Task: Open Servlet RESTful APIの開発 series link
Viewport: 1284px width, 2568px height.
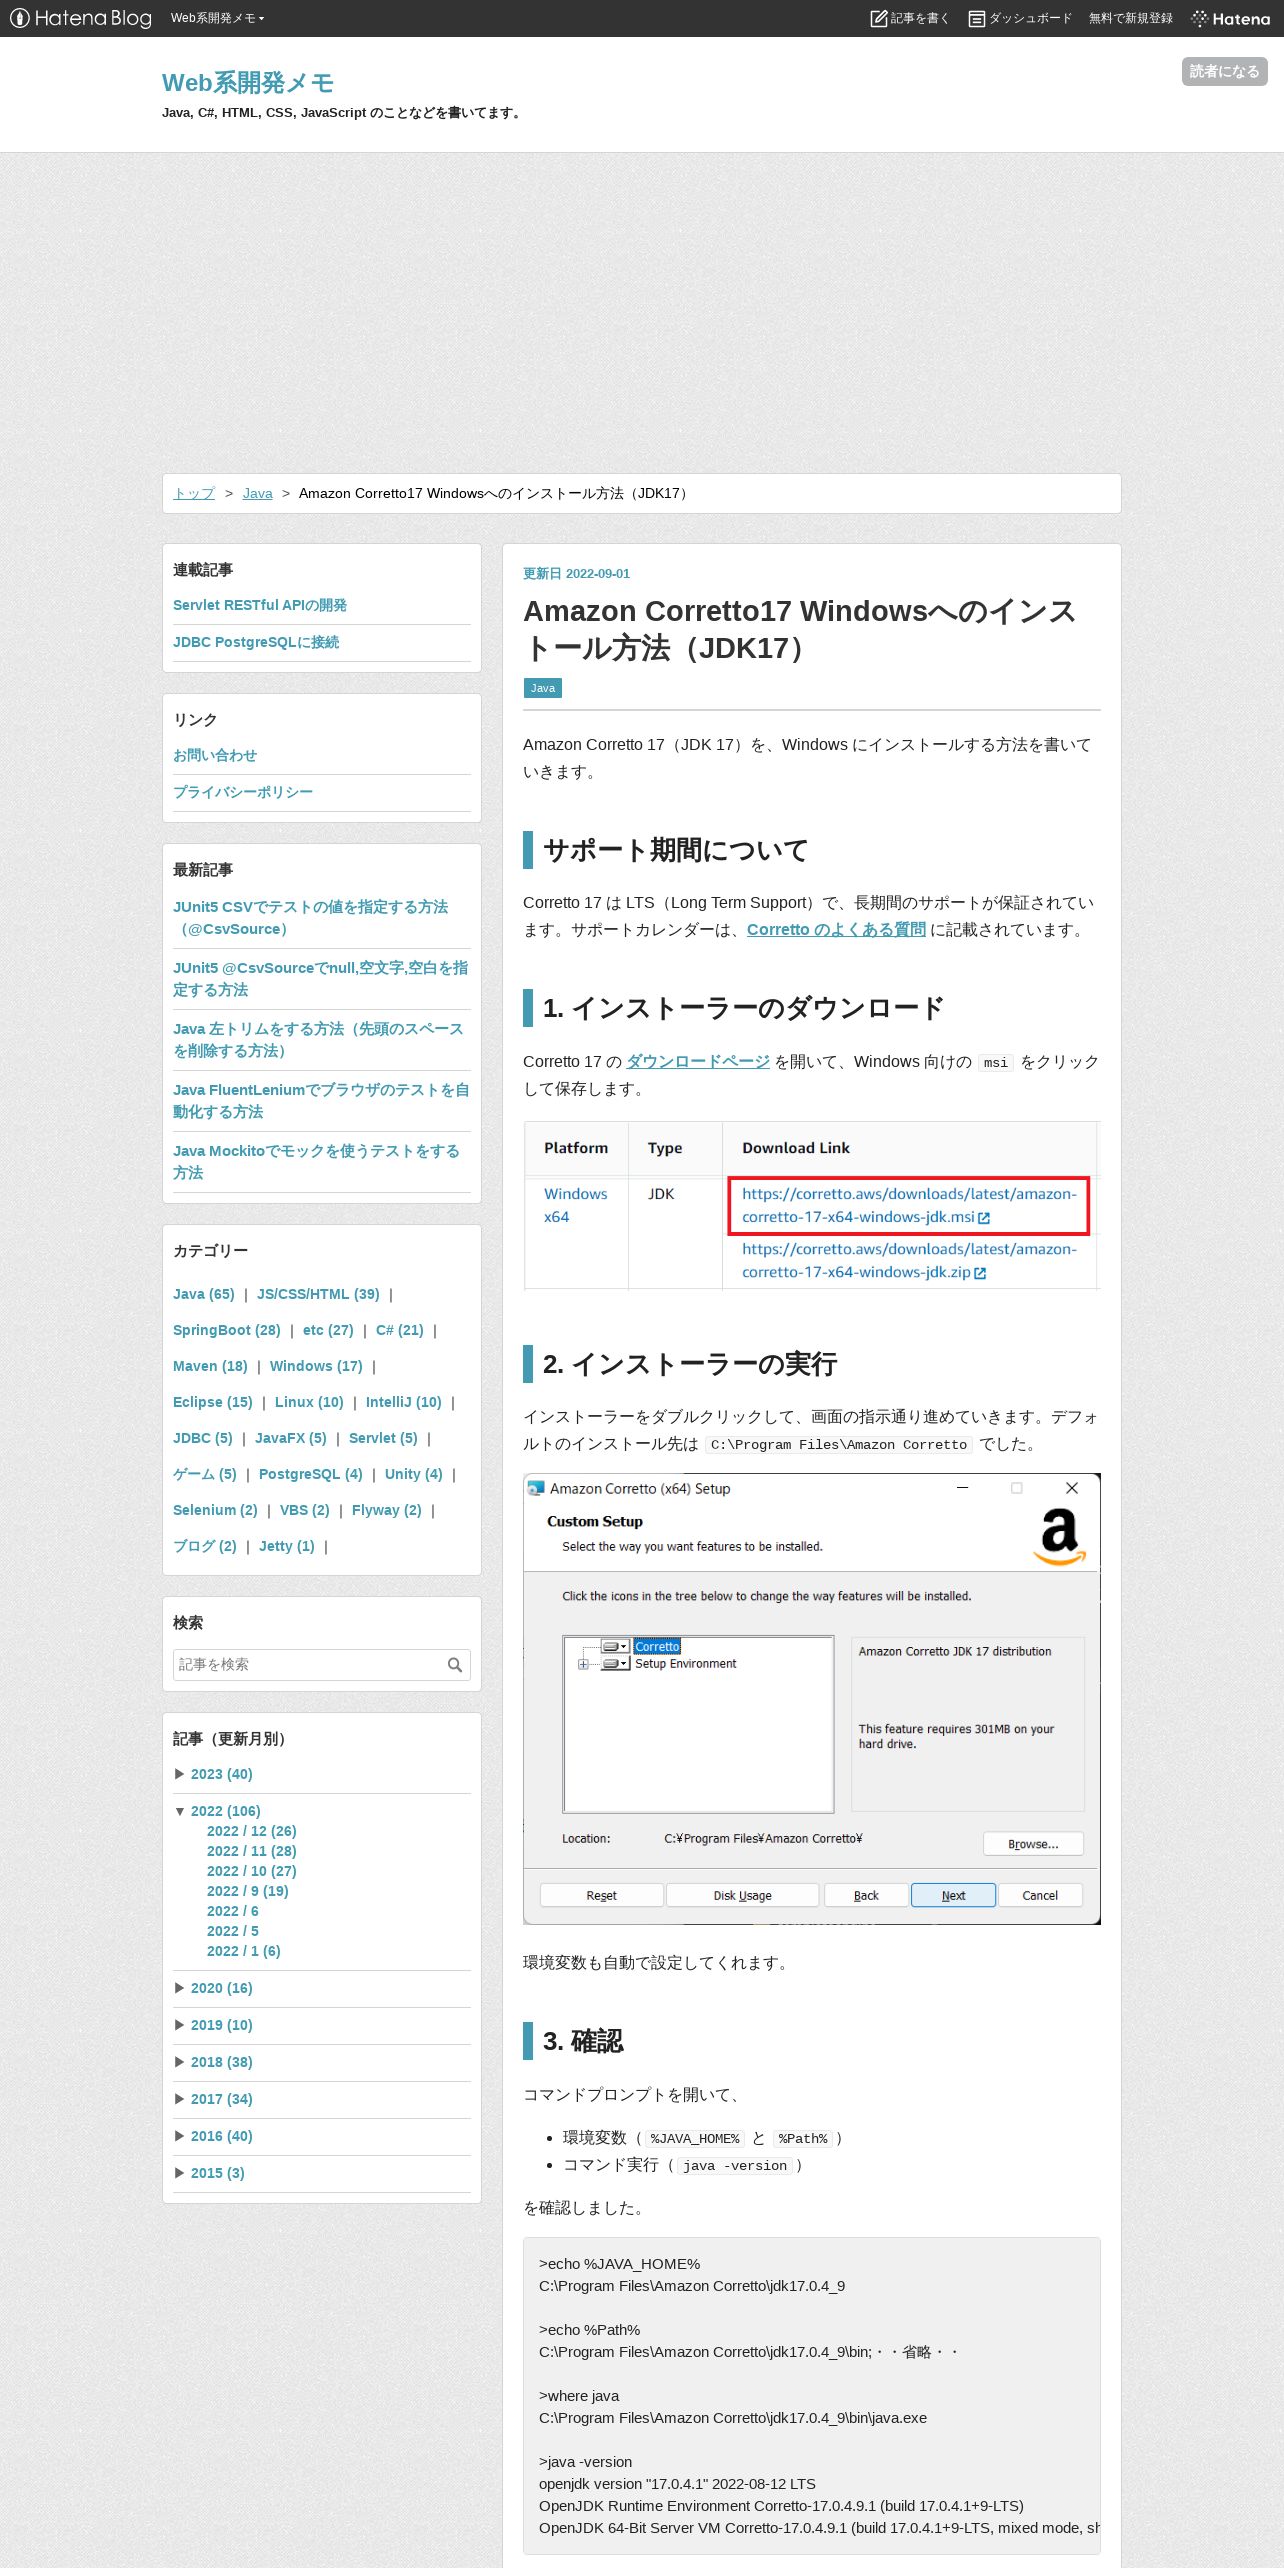Action: click(260, 605)
